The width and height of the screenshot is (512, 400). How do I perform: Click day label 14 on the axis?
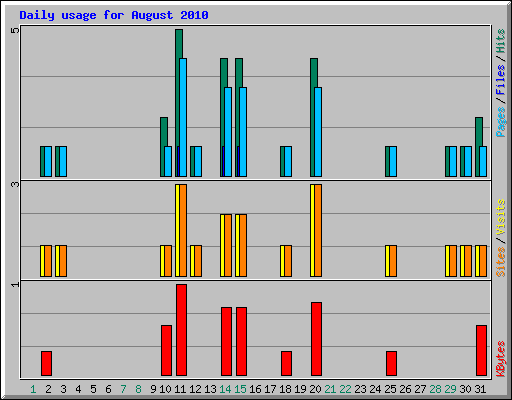pos(225,389)
